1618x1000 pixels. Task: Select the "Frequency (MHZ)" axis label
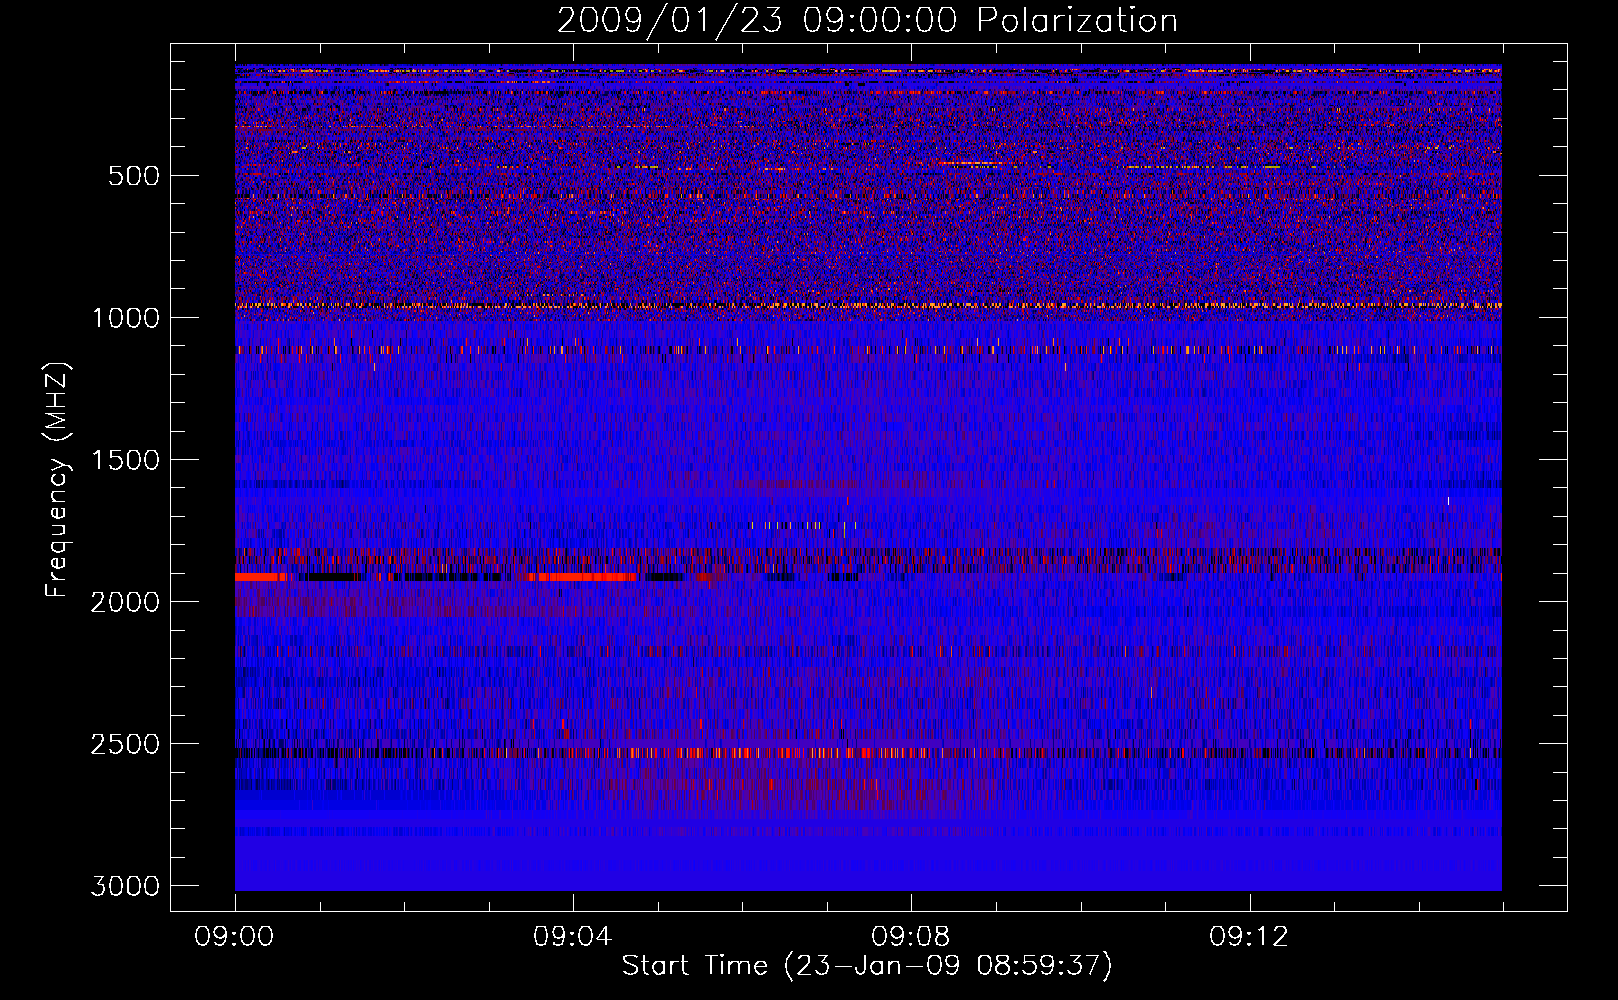click(x=57, y=480)
